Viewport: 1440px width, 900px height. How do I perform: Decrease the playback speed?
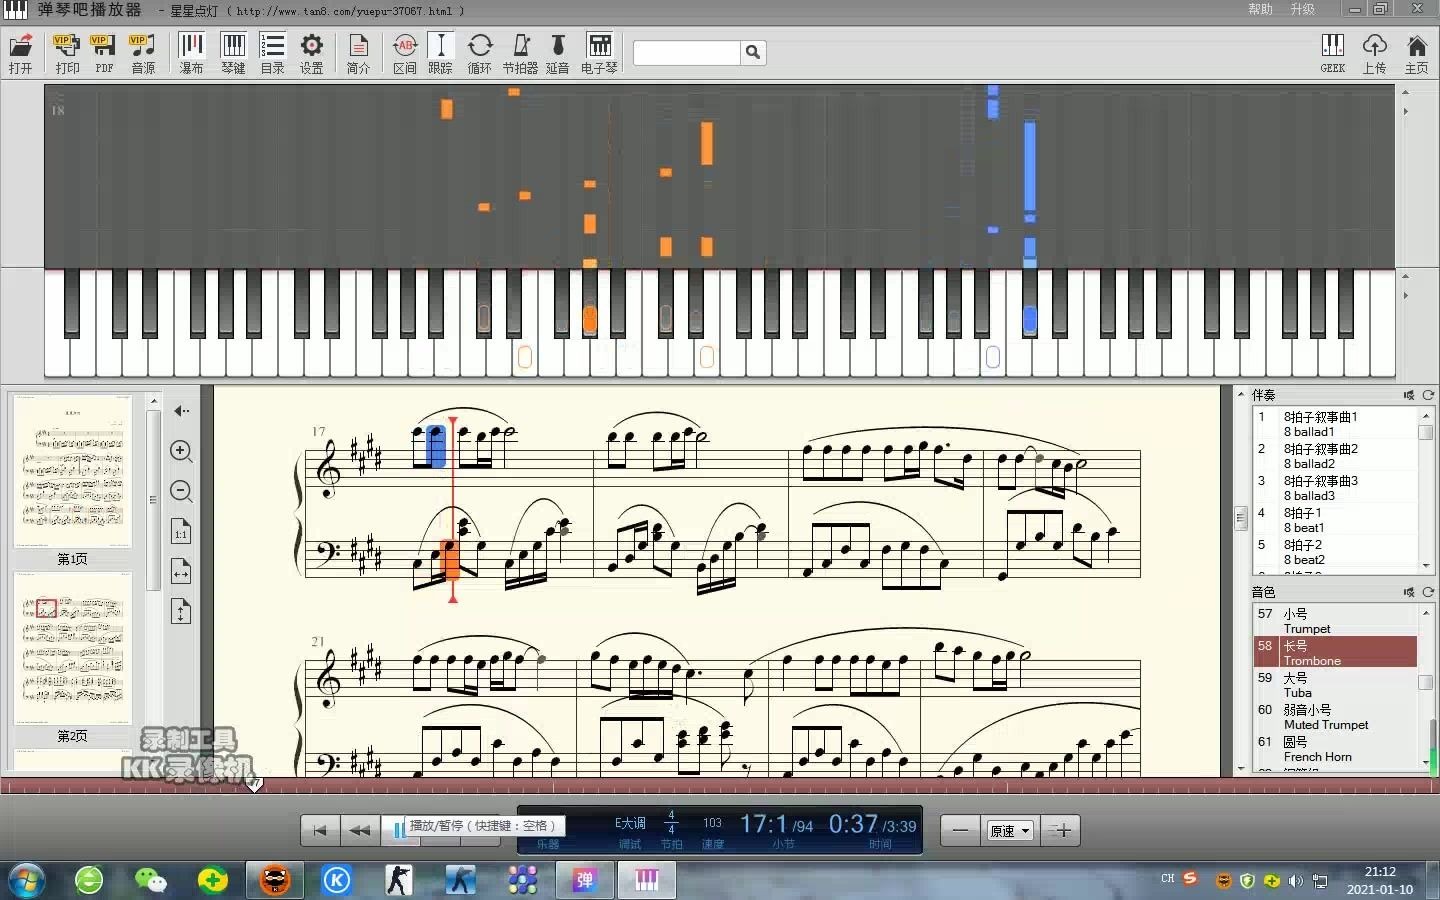(960, 830)
